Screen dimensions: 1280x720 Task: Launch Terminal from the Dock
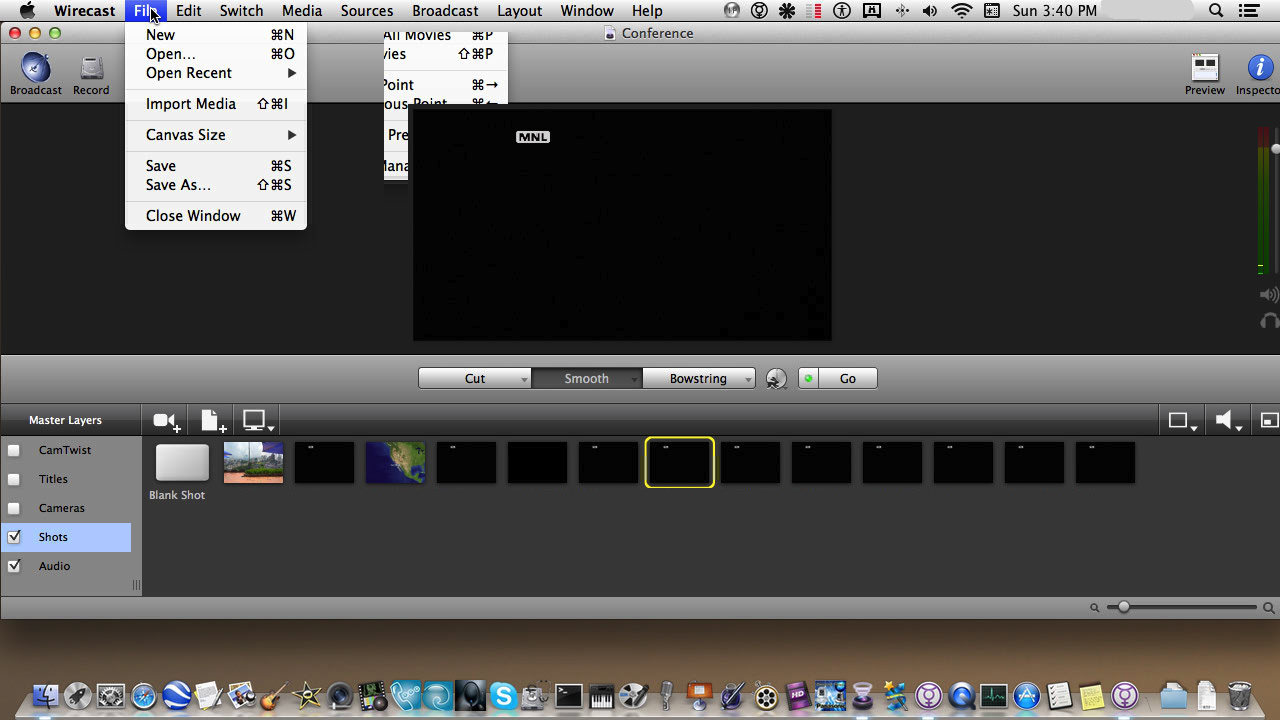pyautogui.click(x=569, y=695)
